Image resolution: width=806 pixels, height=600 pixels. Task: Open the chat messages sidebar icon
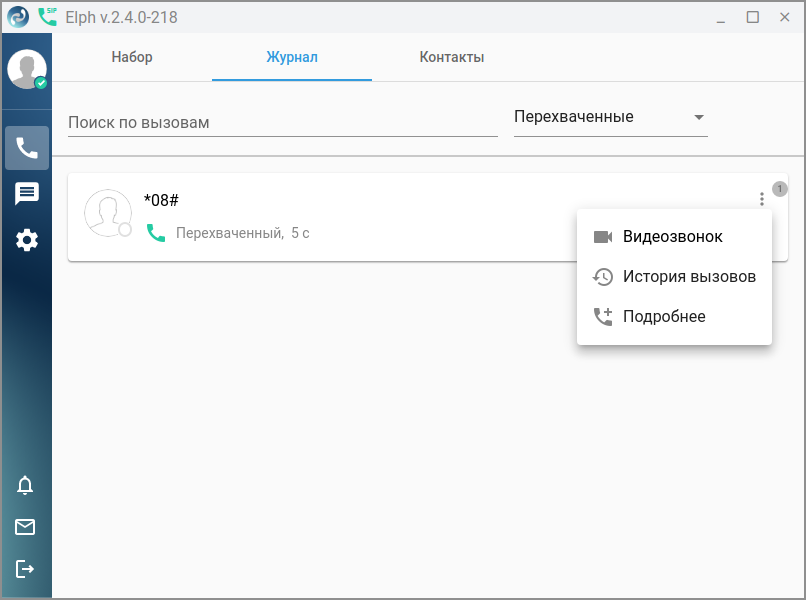point(27,194)
